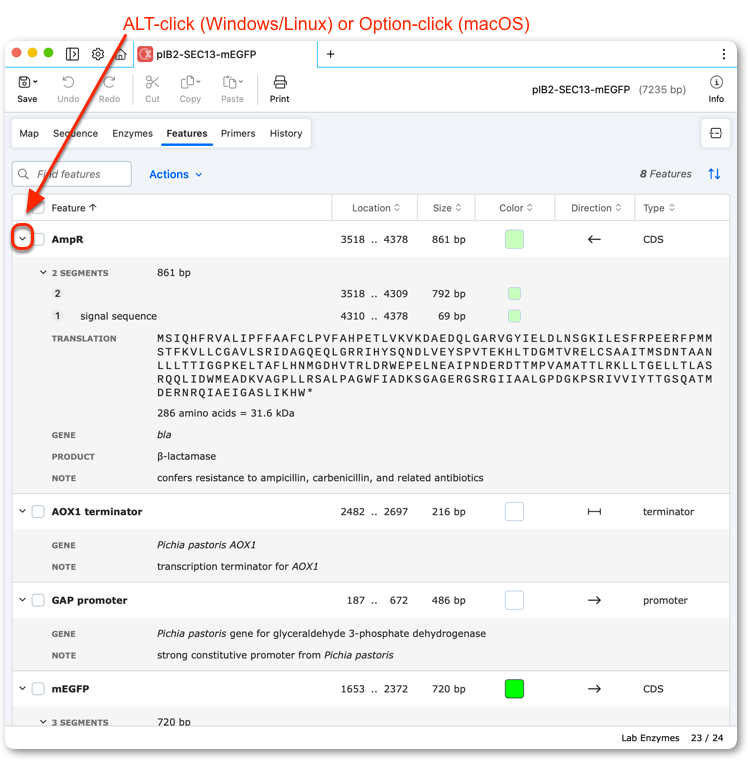Click the Lab Enzymes status label
This screenshot has width=748, height=763.
coord(650,738)
